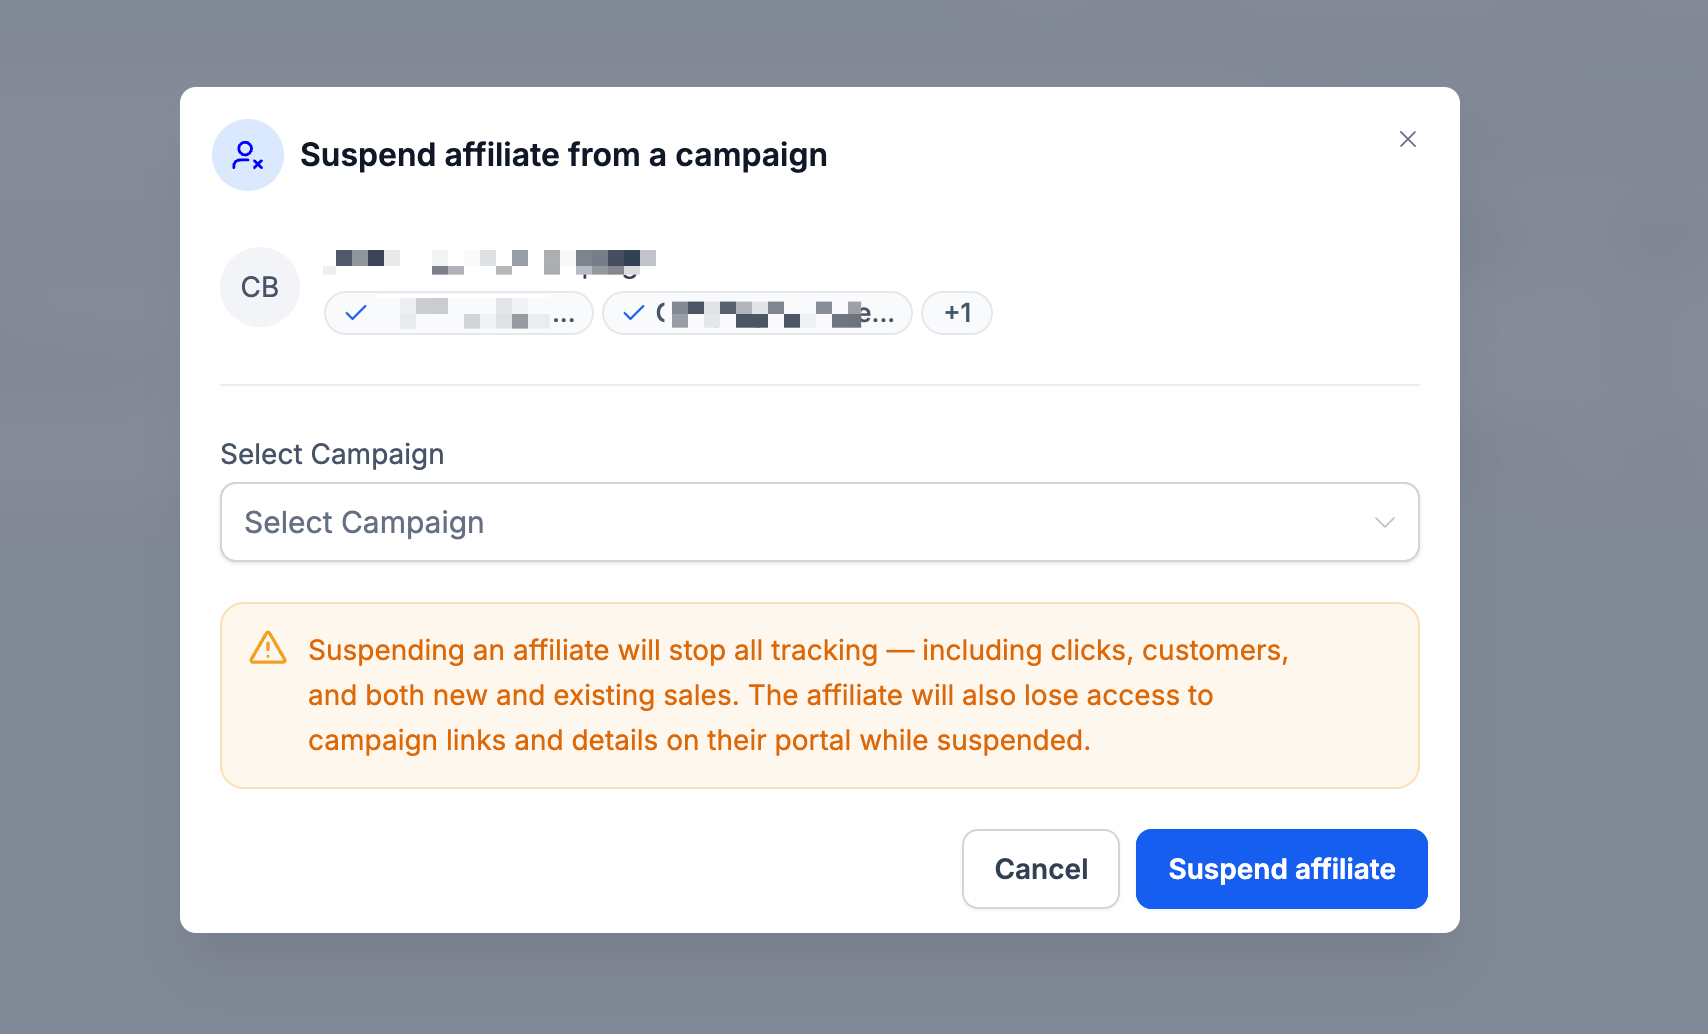Confirm with the Suspend affiliate button
The height and width of the screenshot is (1034, 1708).
pos(1281,869)
